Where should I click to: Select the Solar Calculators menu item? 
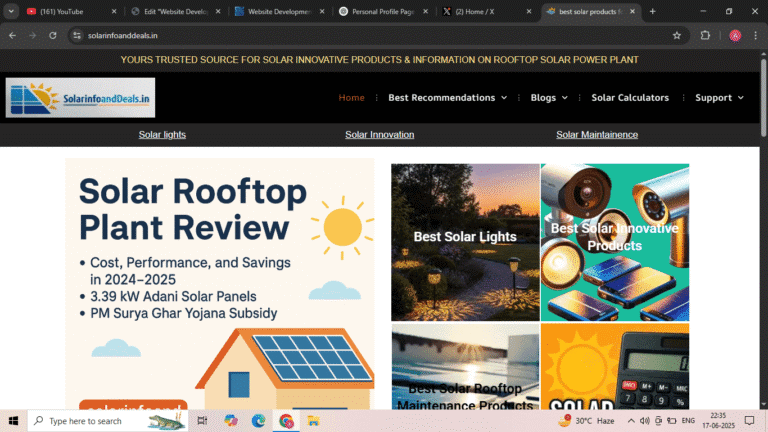click(630, 98)
